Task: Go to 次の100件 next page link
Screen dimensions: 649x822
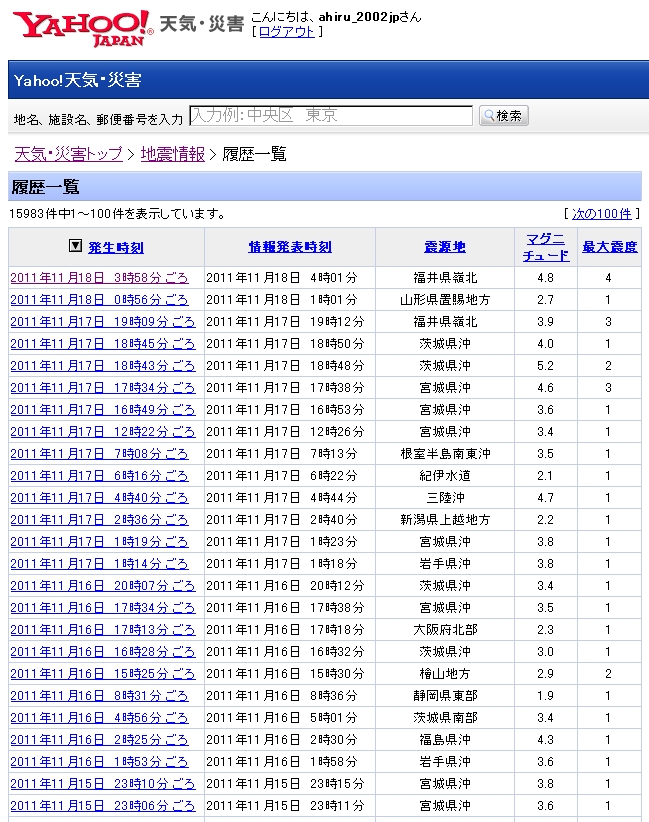Action: (x=602, y=214)
